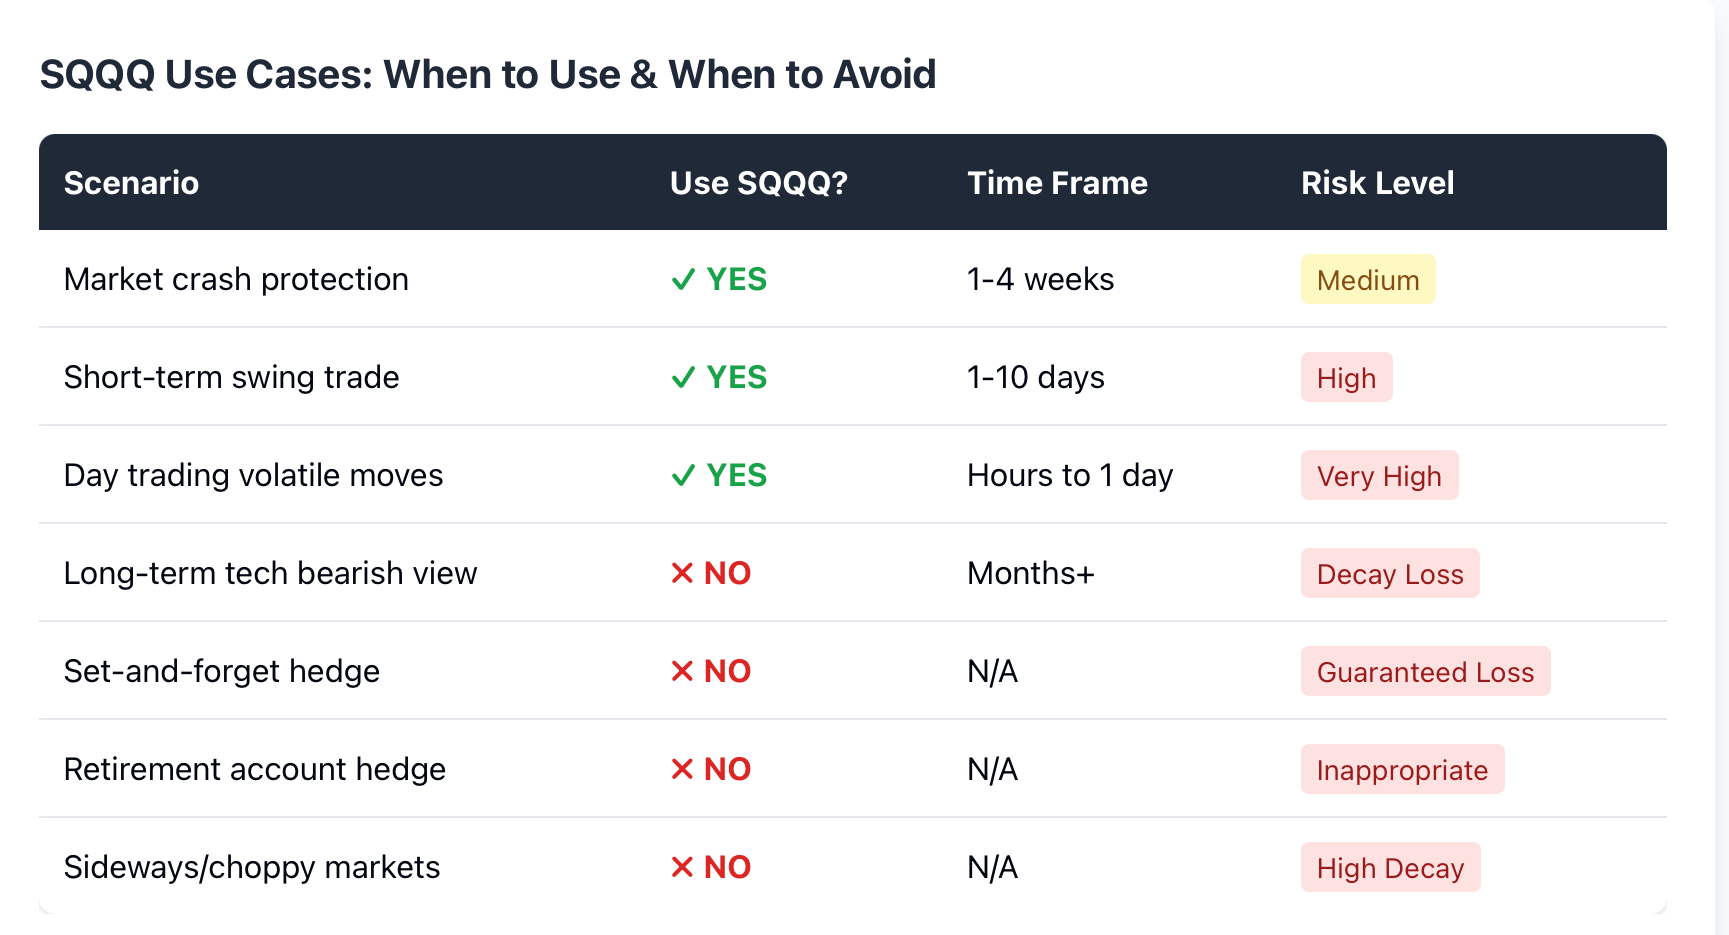Screen dimensions: 1729x935
Task: Click the Very High risk badge
Action: pyautogui.click(x=1379, y=476)
